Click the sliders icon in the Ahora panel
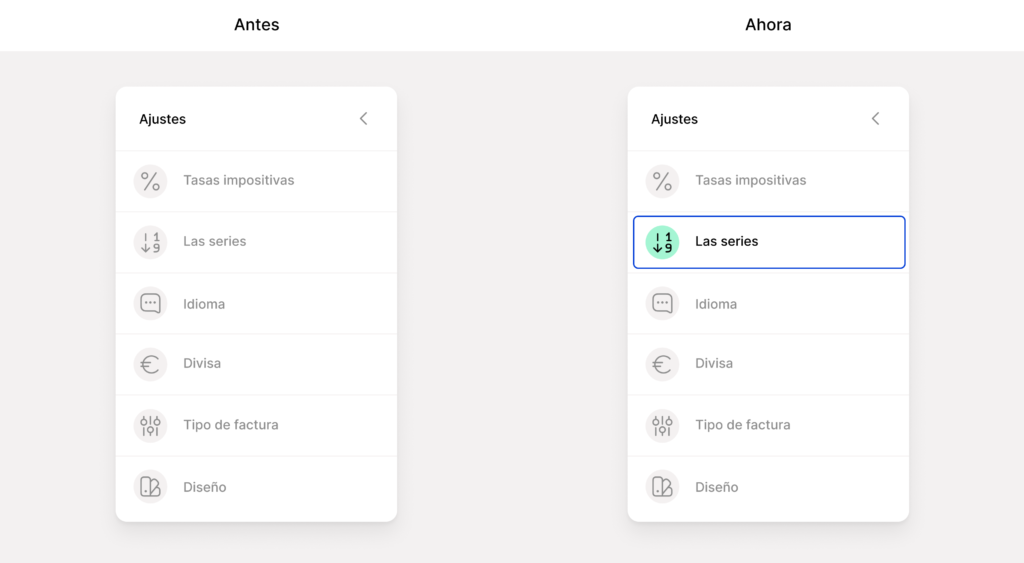The width and height of the screenshot is (1024, 563). pyautogui.click(x=662, y=425)
